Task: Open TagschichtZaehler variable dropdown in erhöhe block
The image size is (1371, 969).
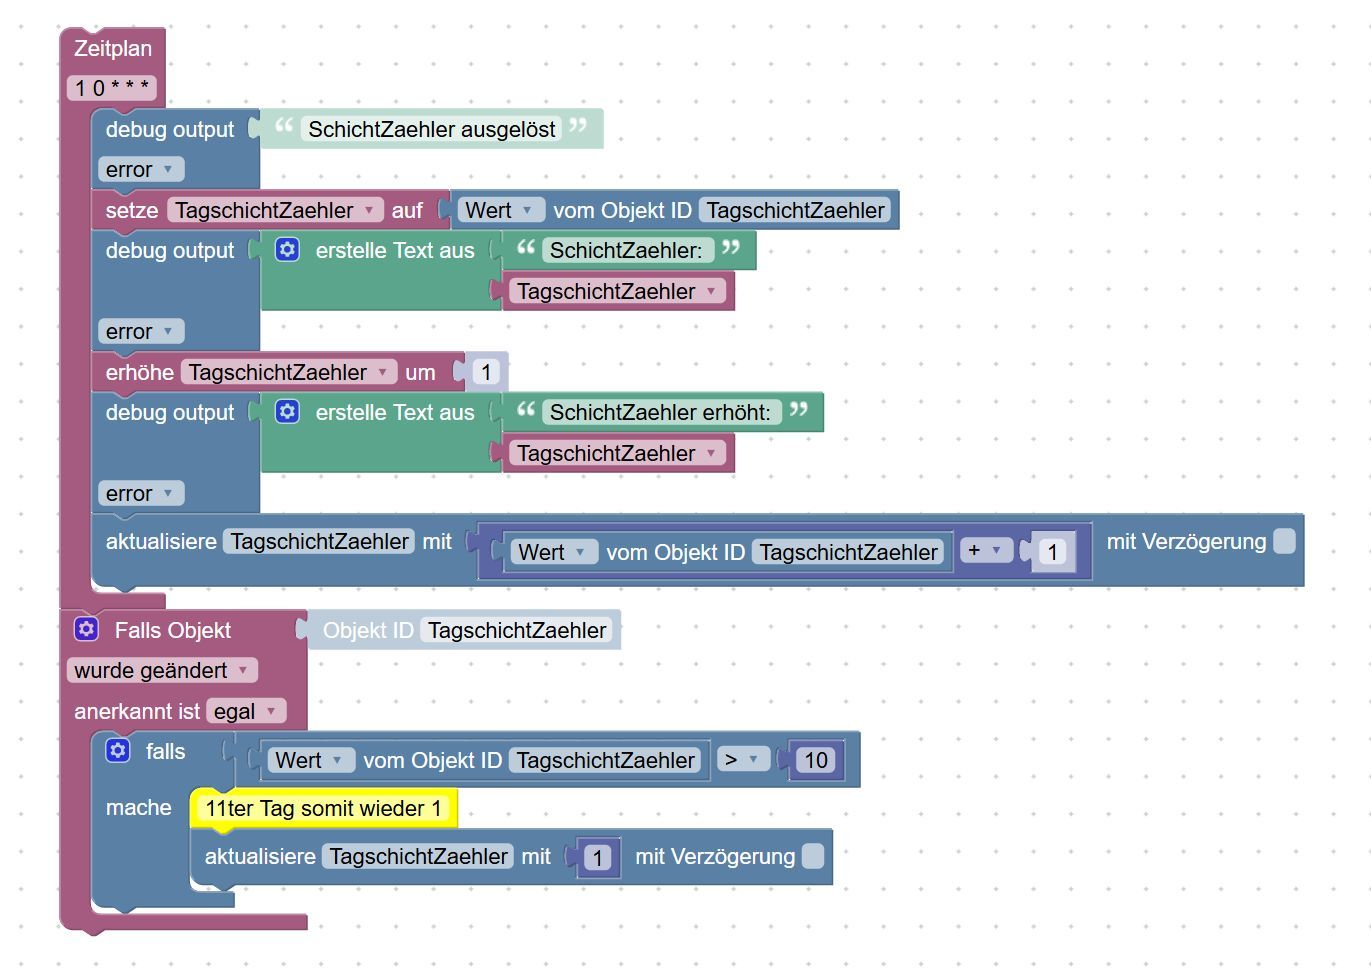Action: tap(289, 372)
